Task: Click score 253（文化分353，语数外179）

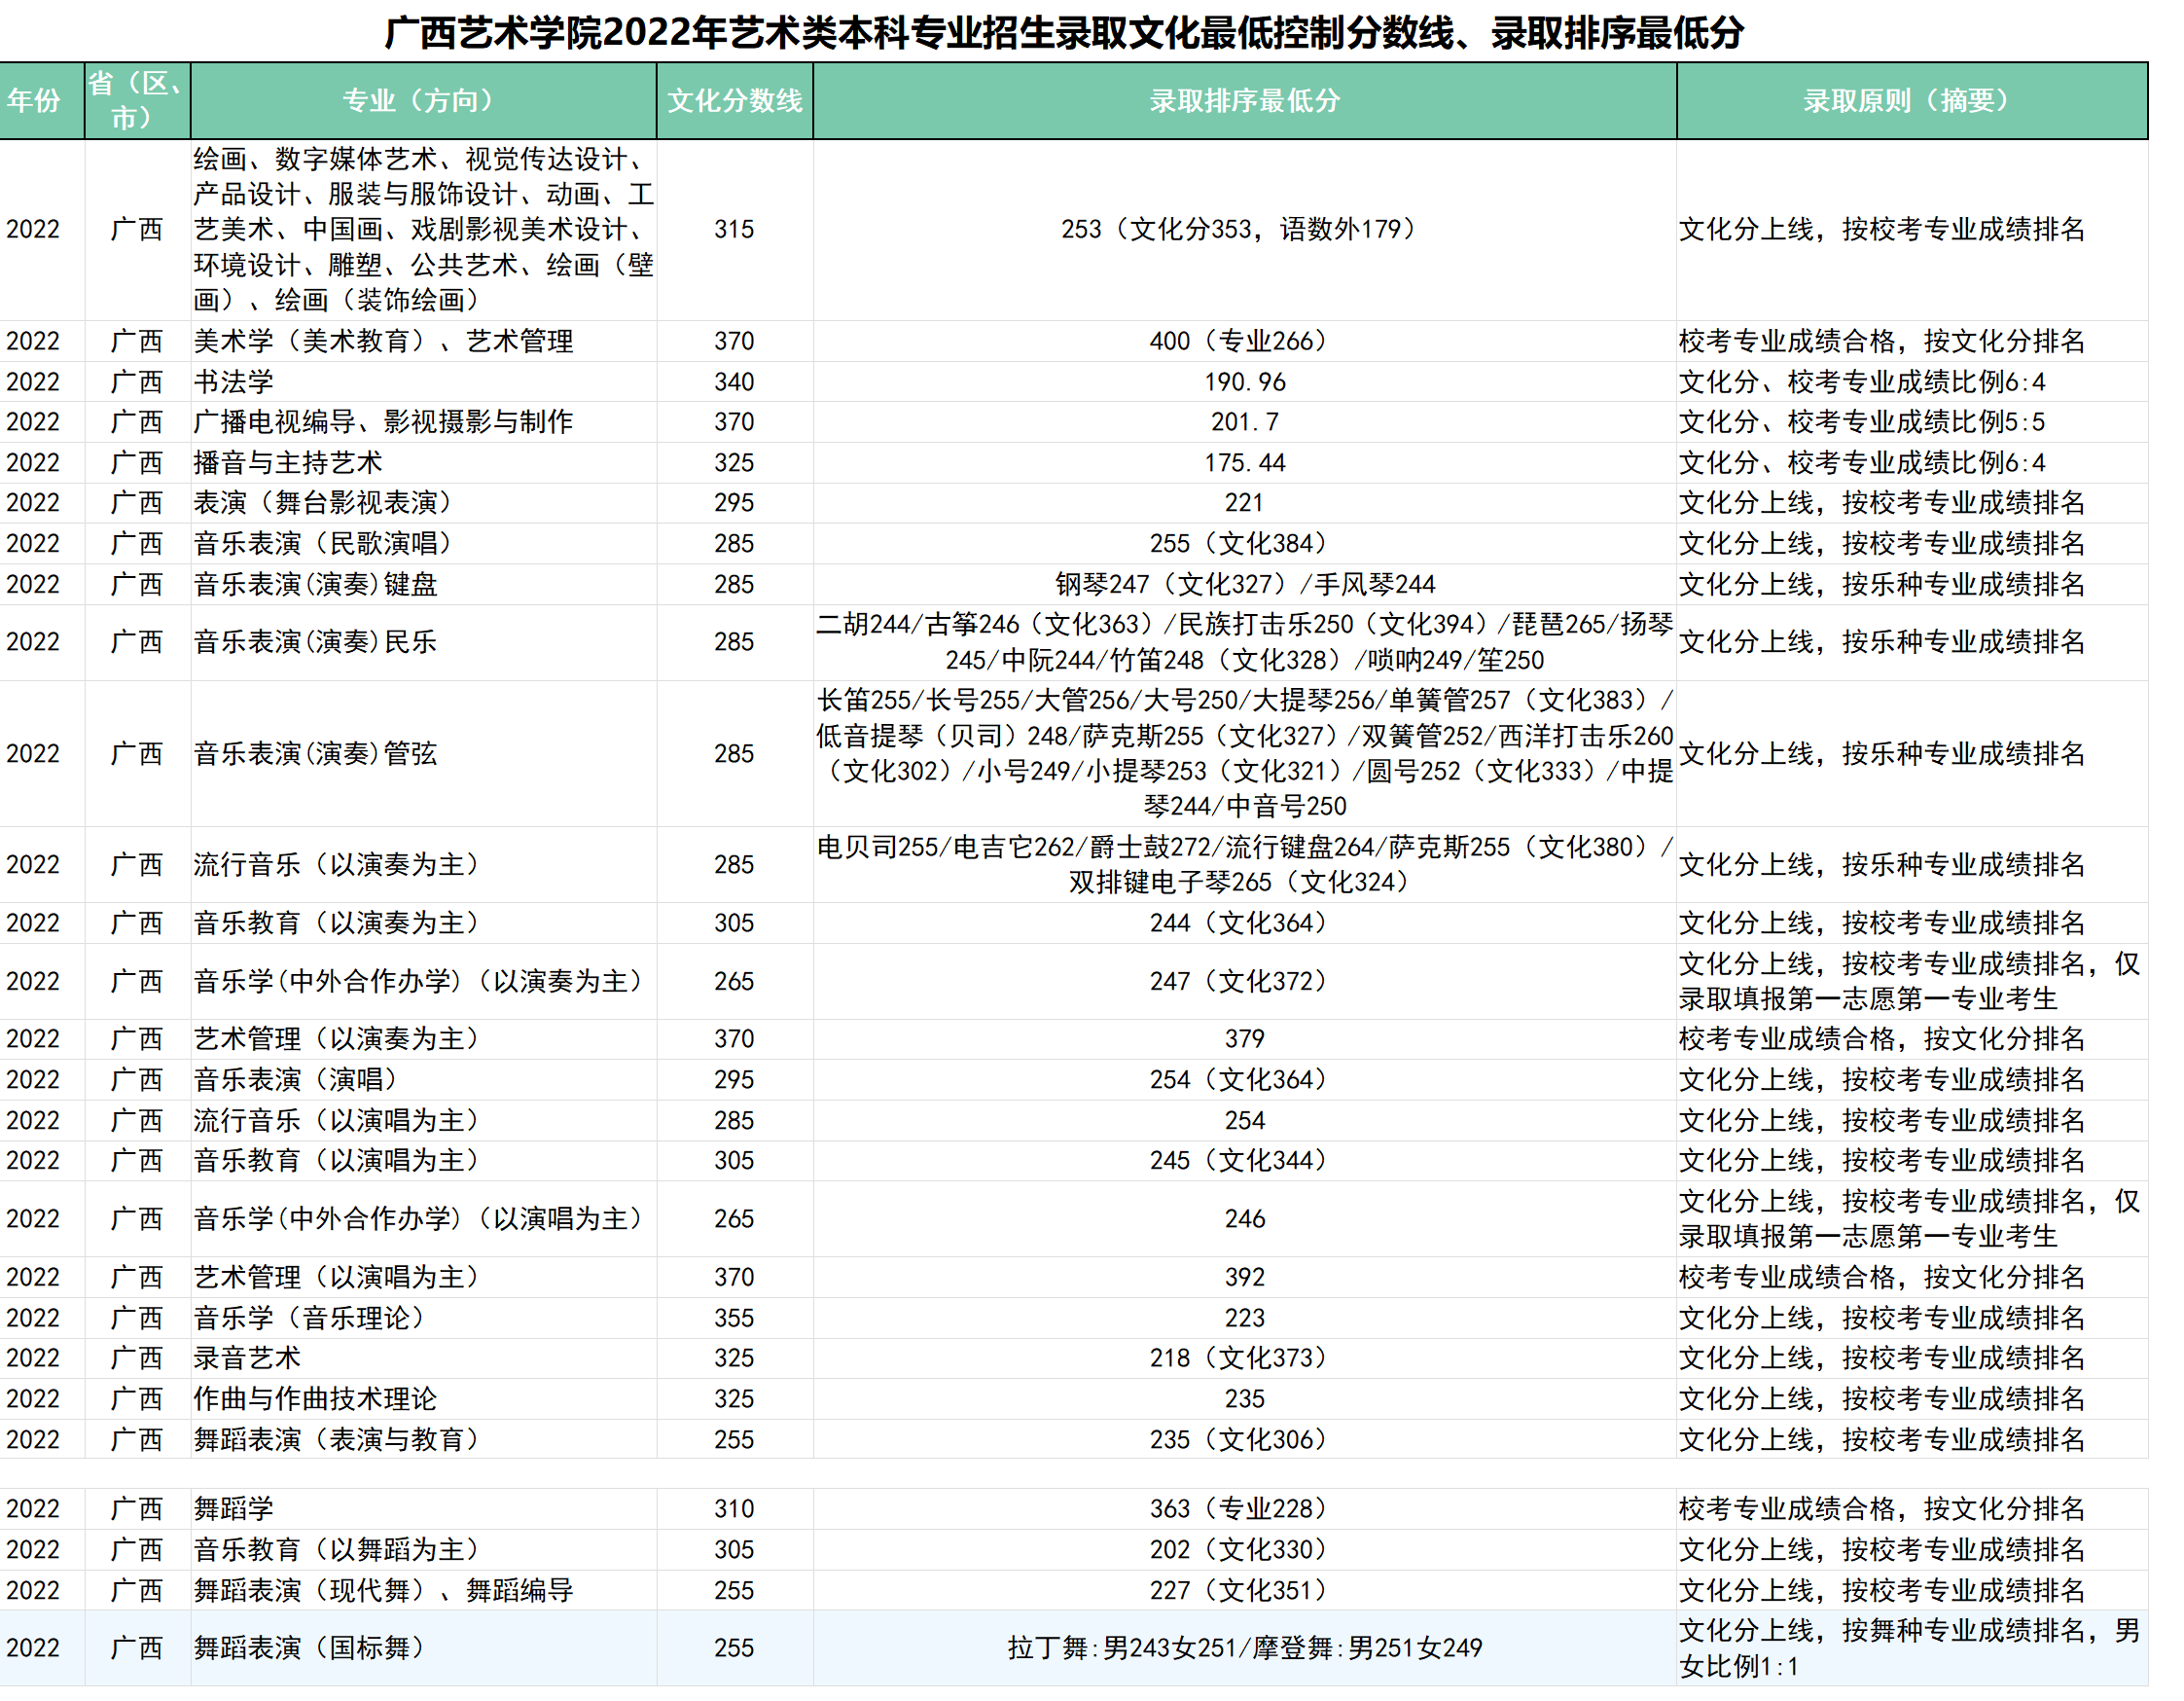Action: 1245,229
